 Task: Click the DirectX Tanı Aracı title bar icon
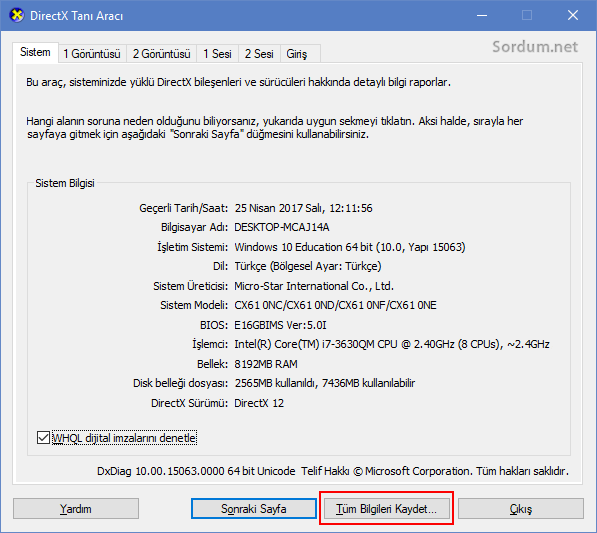coord(16,16)
